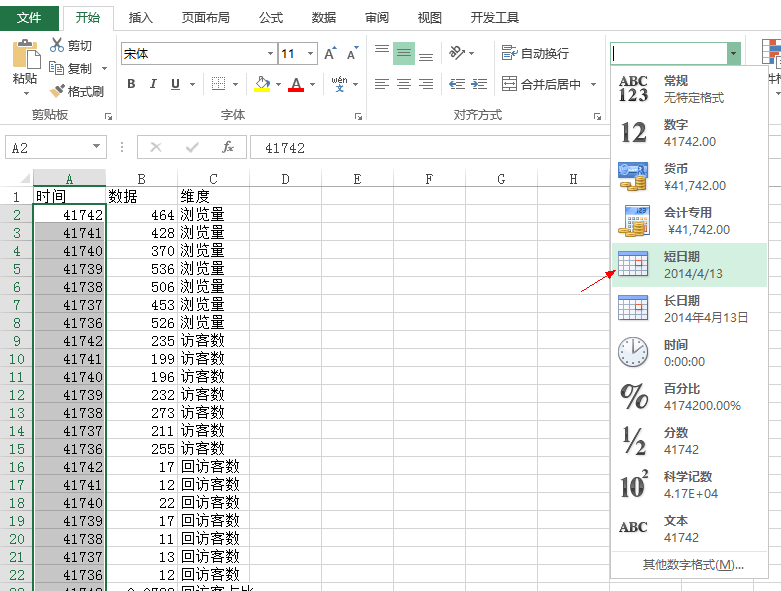Click the text orientation icon

(457, 52)
